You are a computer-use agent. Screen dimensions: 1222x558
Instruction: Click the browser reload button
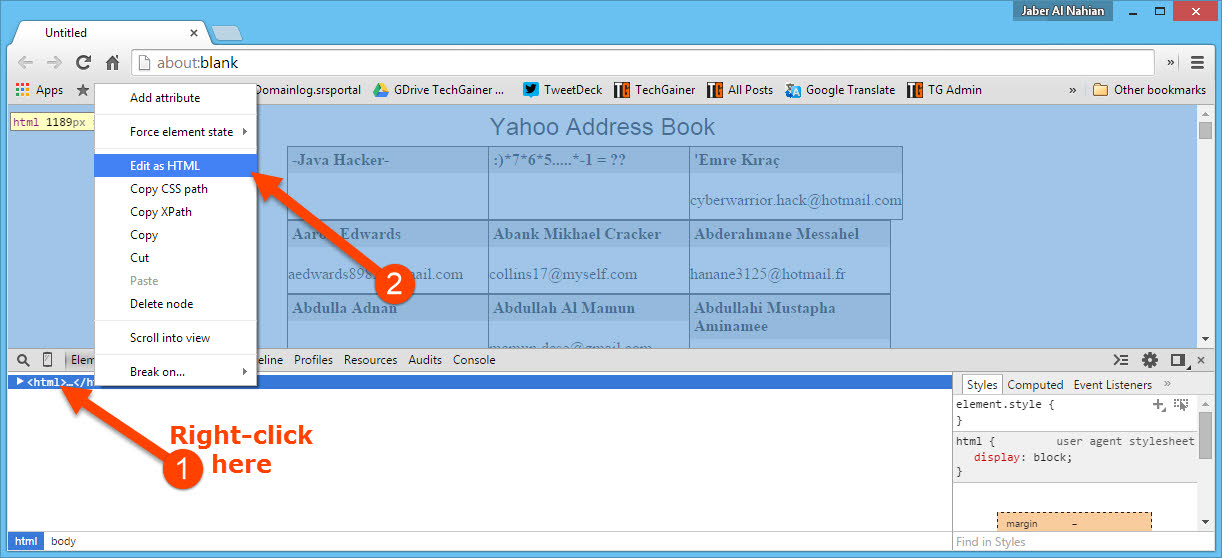(84, 62)
